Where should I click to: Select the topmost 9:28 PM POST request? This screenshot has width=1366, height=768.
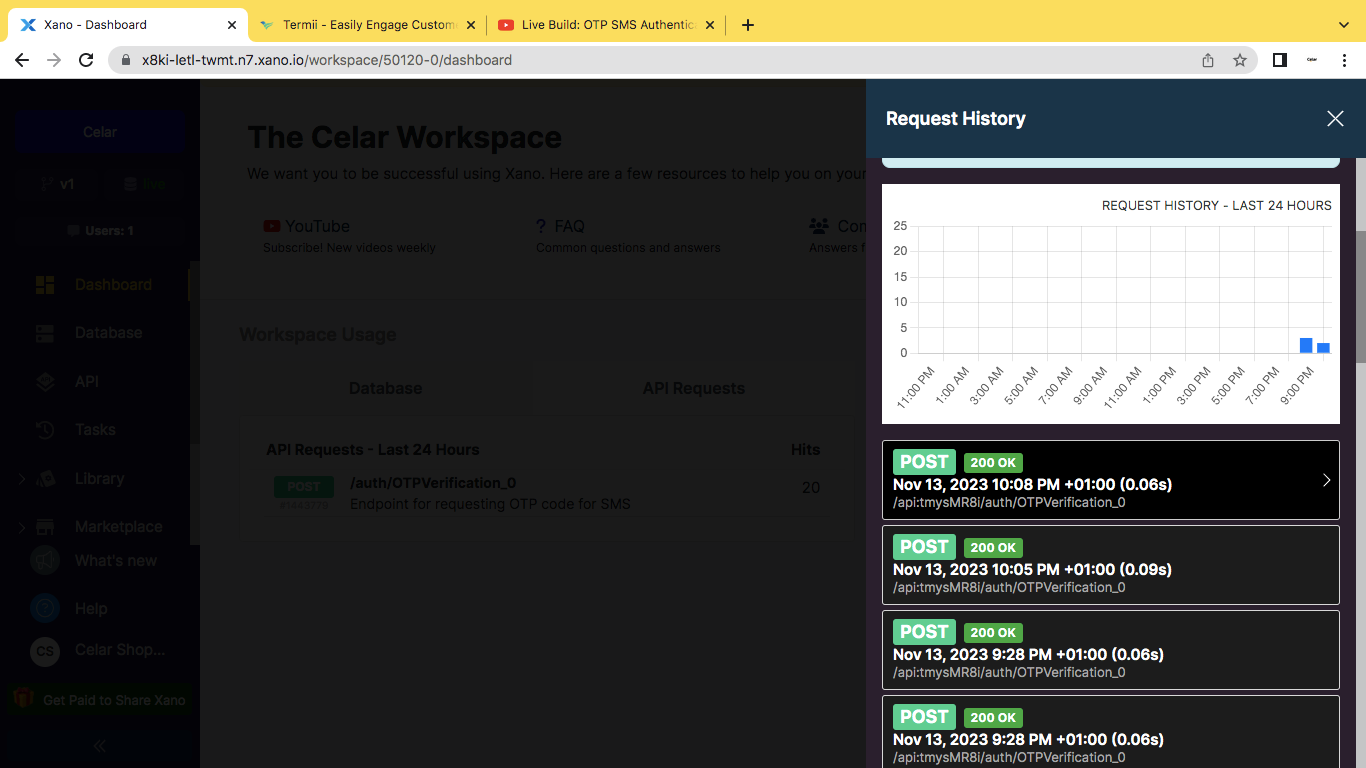(1110, 650)
